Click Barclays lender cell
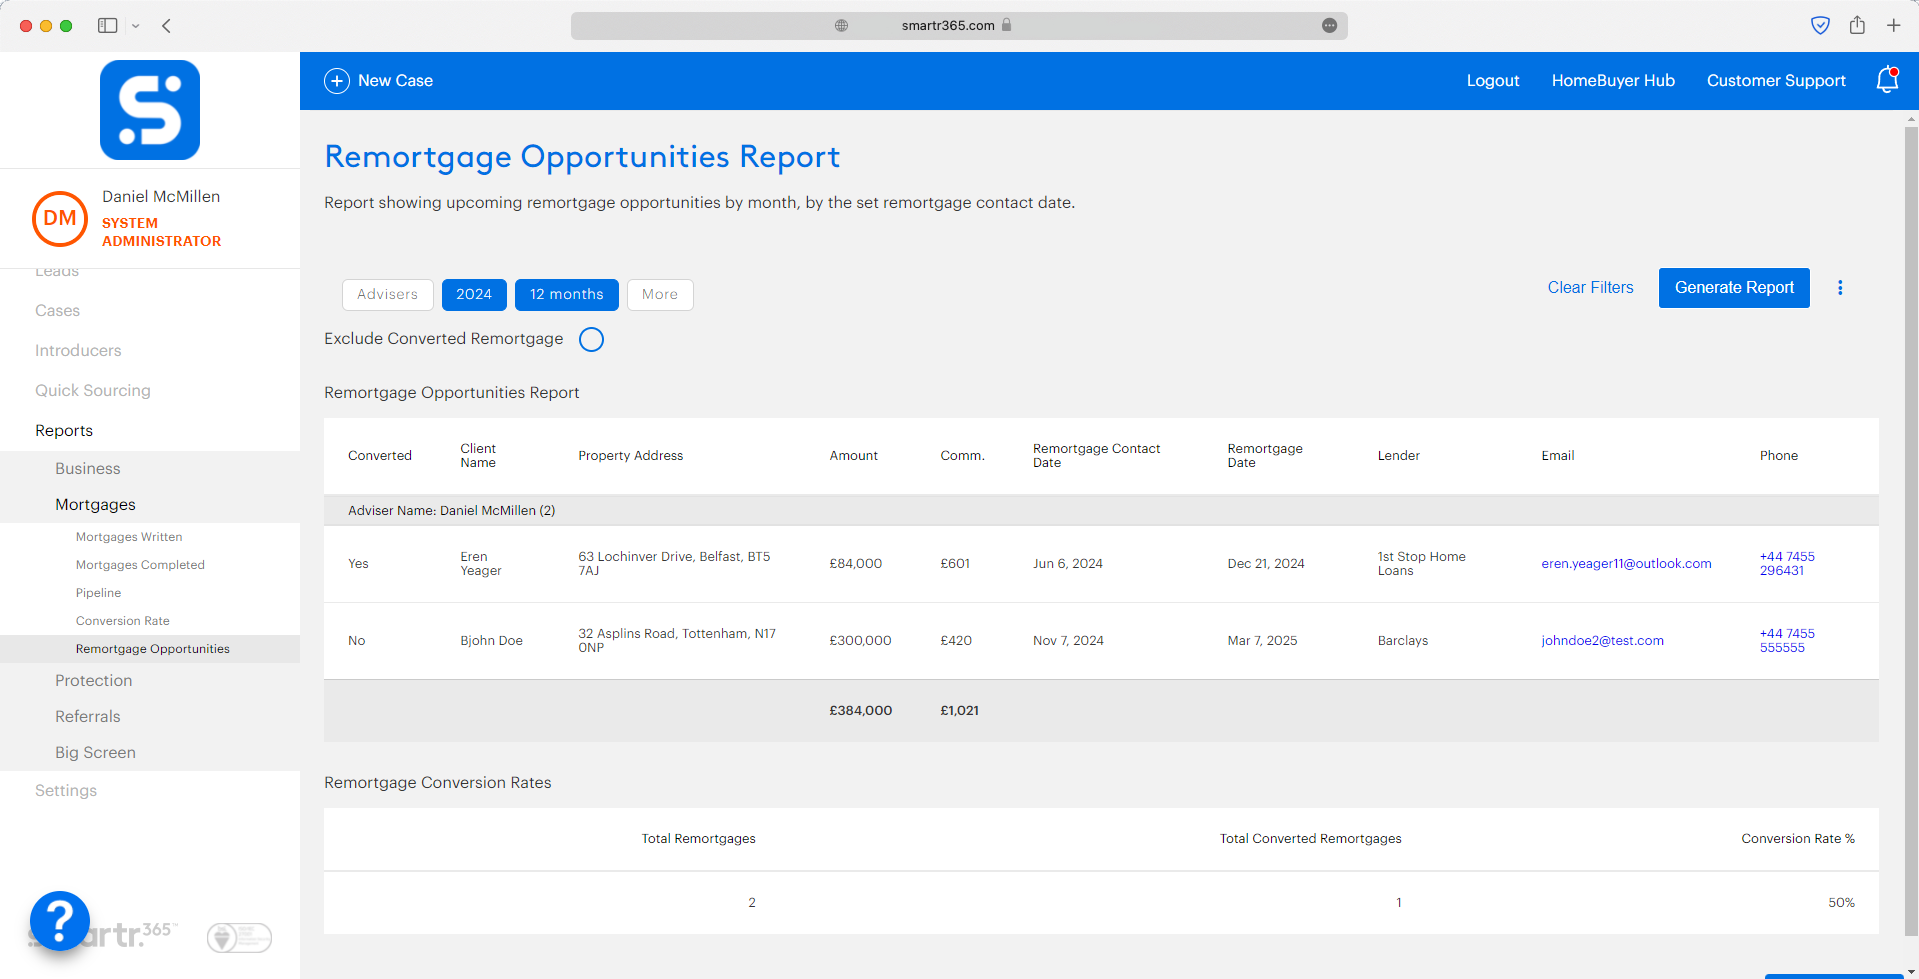This screenshot has width=1919, height=979. 1402,641
